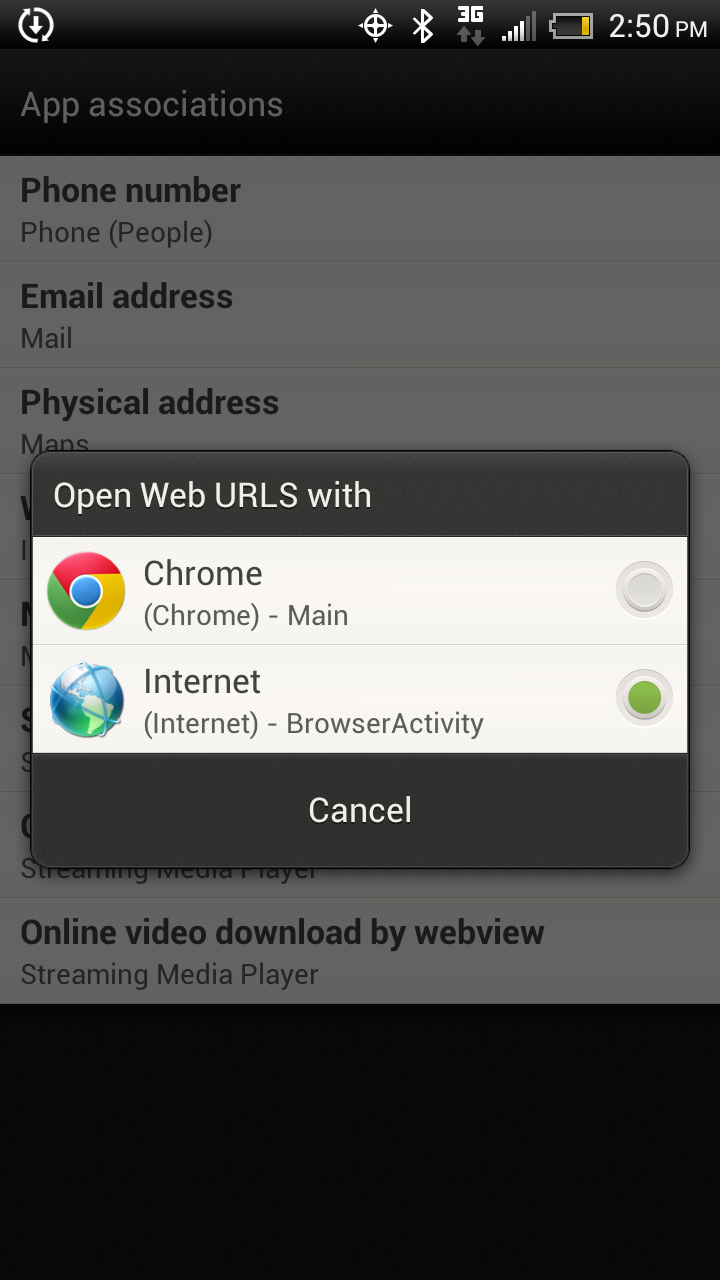Viewport: 720px width, 1280px height.
Task: Tap the Open Web URLS with dialog title
Action: click(x=212, y=496)
